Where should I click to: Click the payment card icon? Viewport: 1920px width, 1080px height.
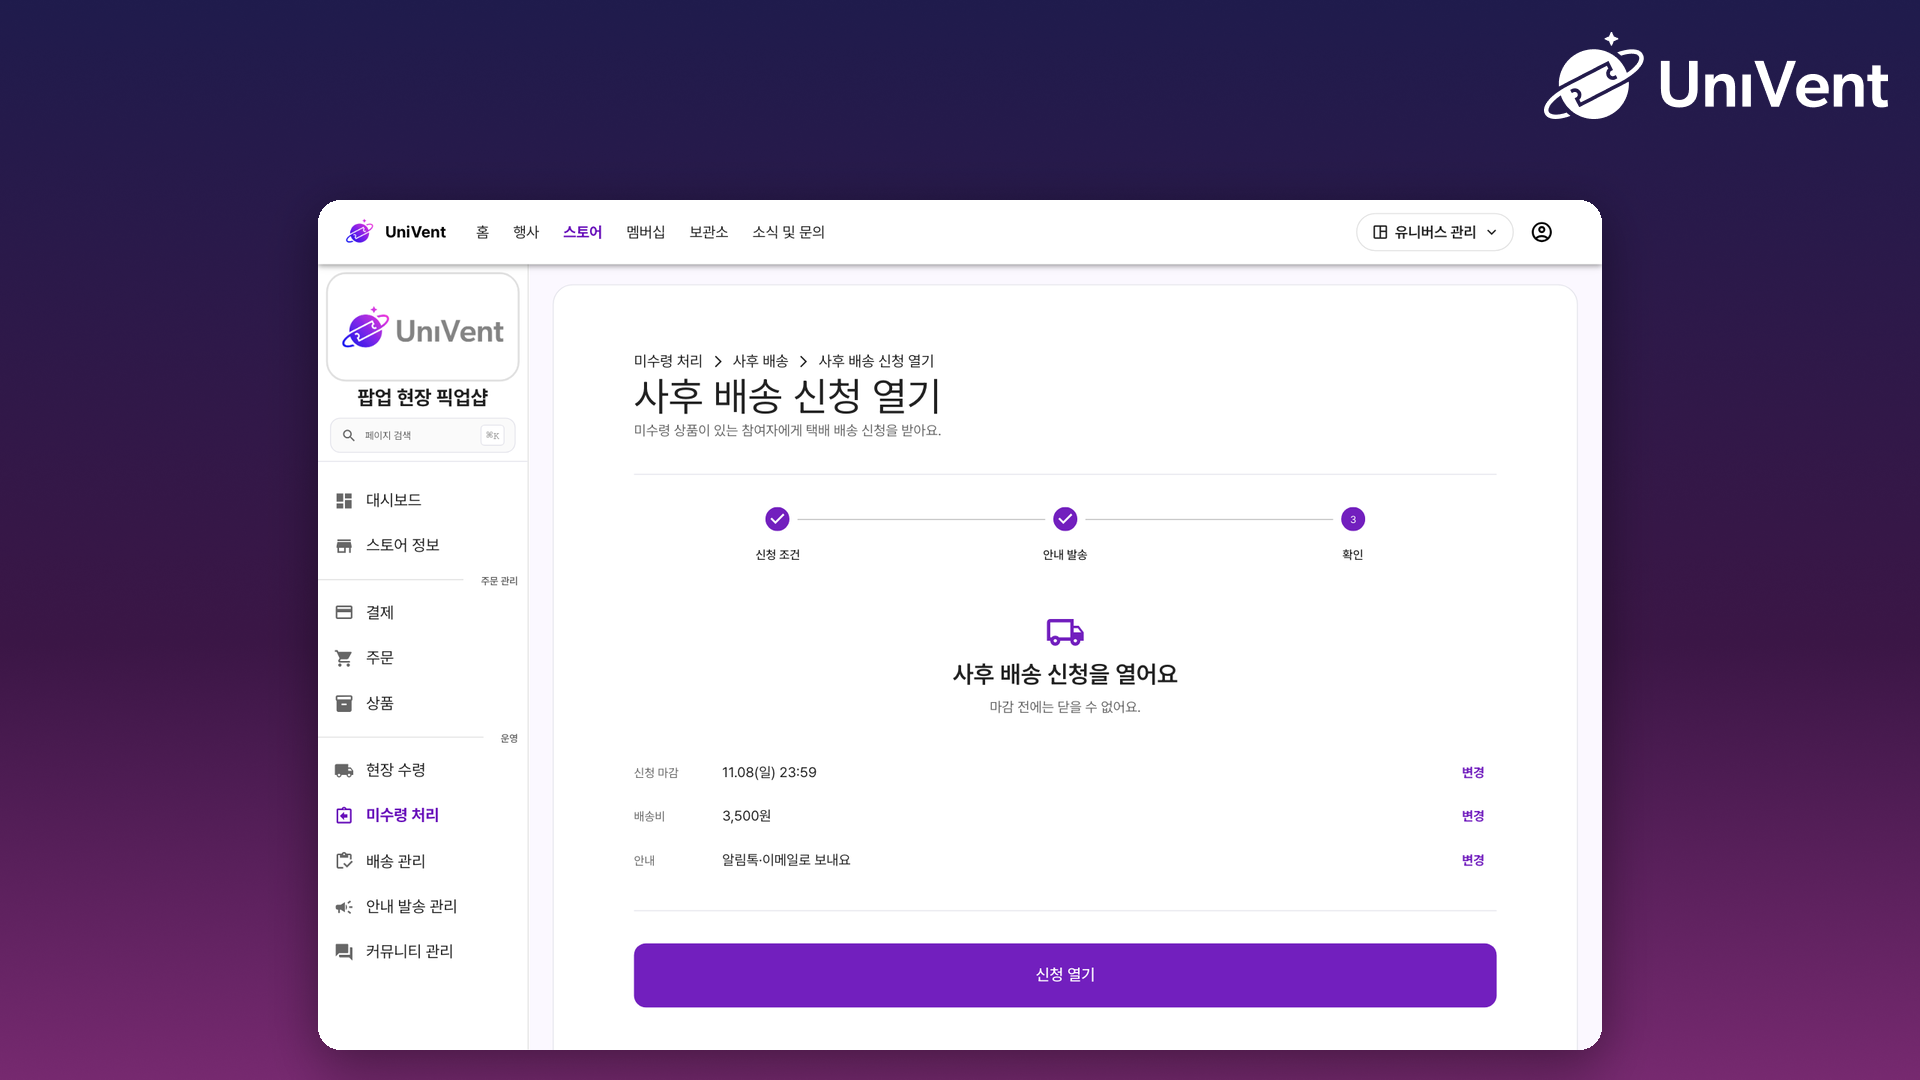pyautogui.click(x=344, y=612)
